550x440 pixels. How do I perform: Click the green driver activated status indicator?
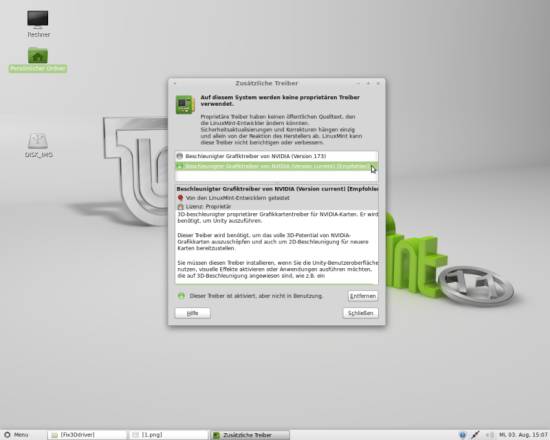pyautogui.click(x=181, y=296)
